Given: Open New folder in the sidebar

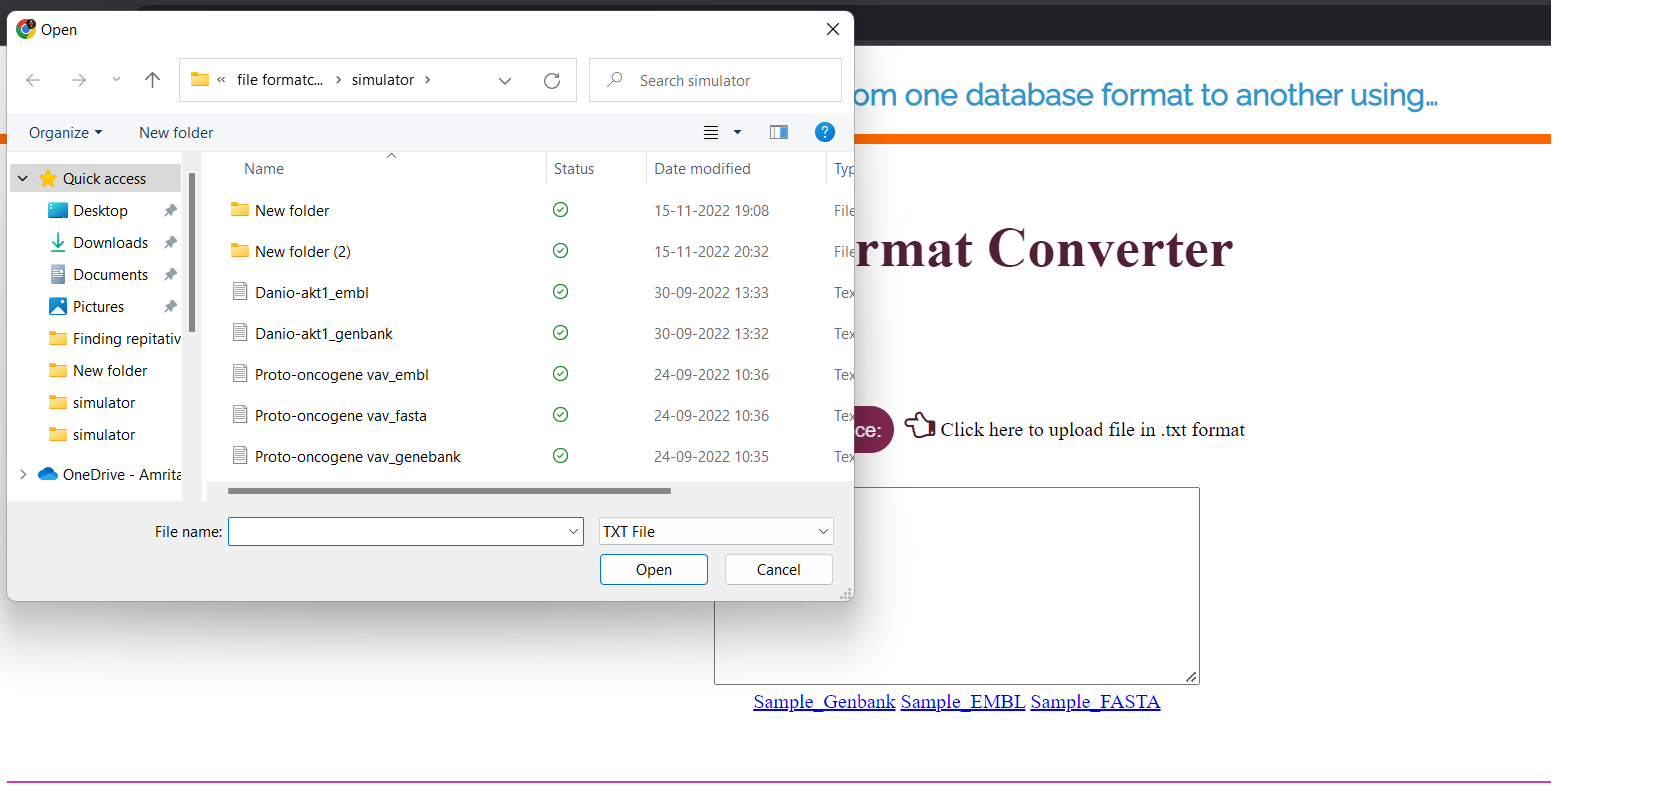Looking at the screenshot, I should [109, 370].
